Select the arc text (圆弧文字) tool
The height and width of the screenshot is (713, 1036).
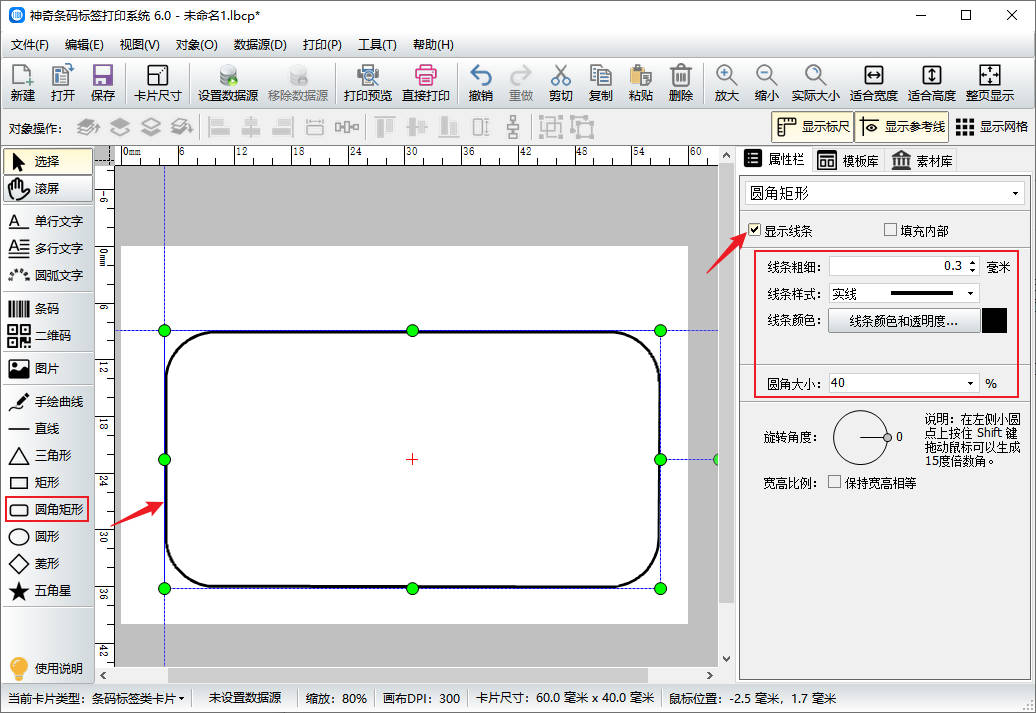pos(47,275)
